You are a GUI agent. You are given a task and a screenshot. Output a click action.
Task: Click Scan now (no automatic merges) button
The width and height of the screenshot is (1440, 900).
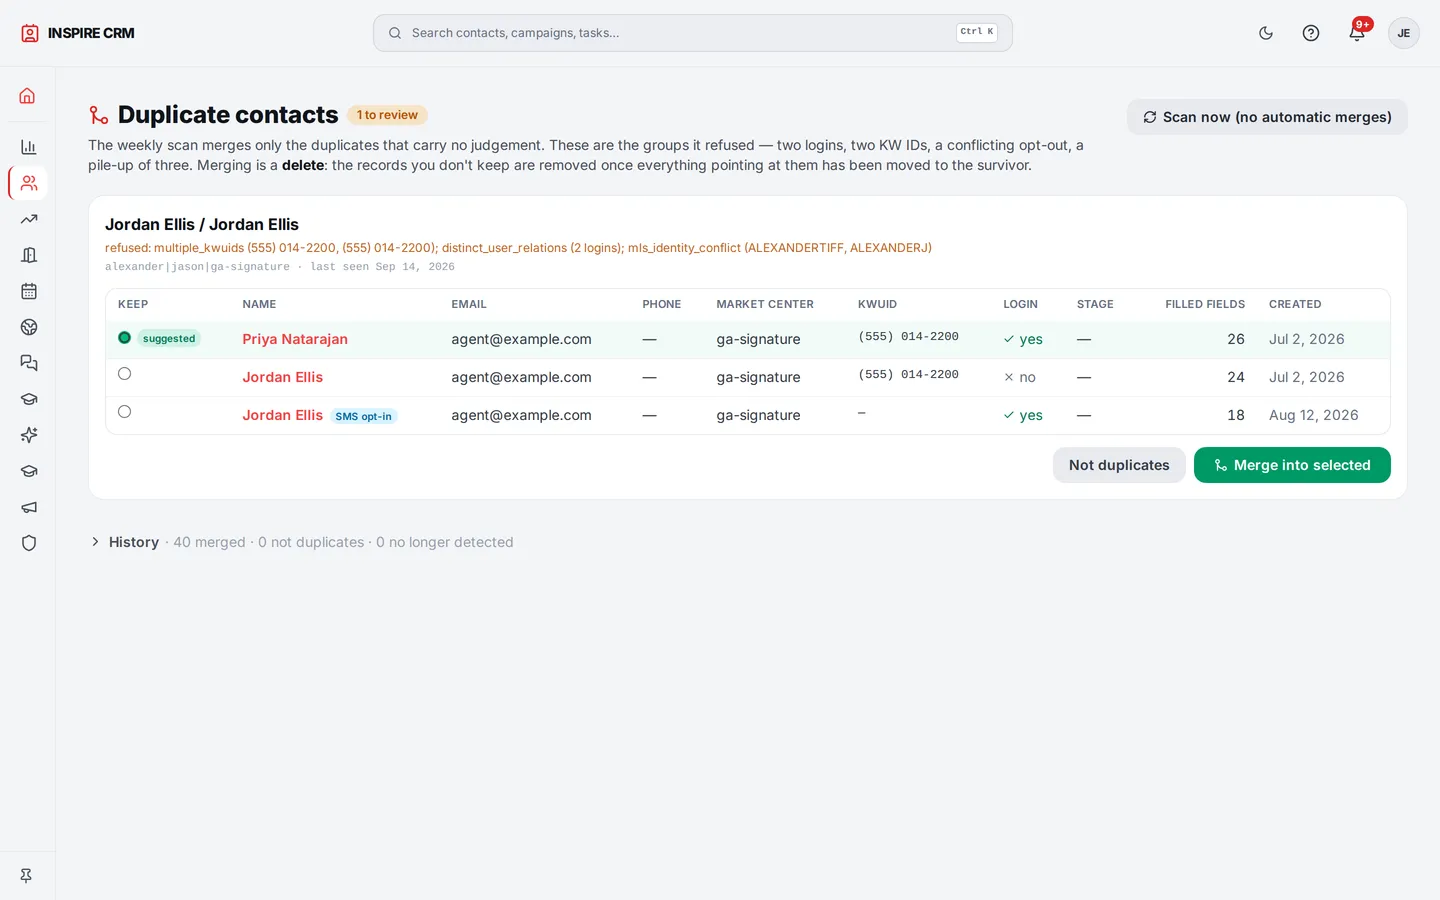click(x=1267, y=117)
